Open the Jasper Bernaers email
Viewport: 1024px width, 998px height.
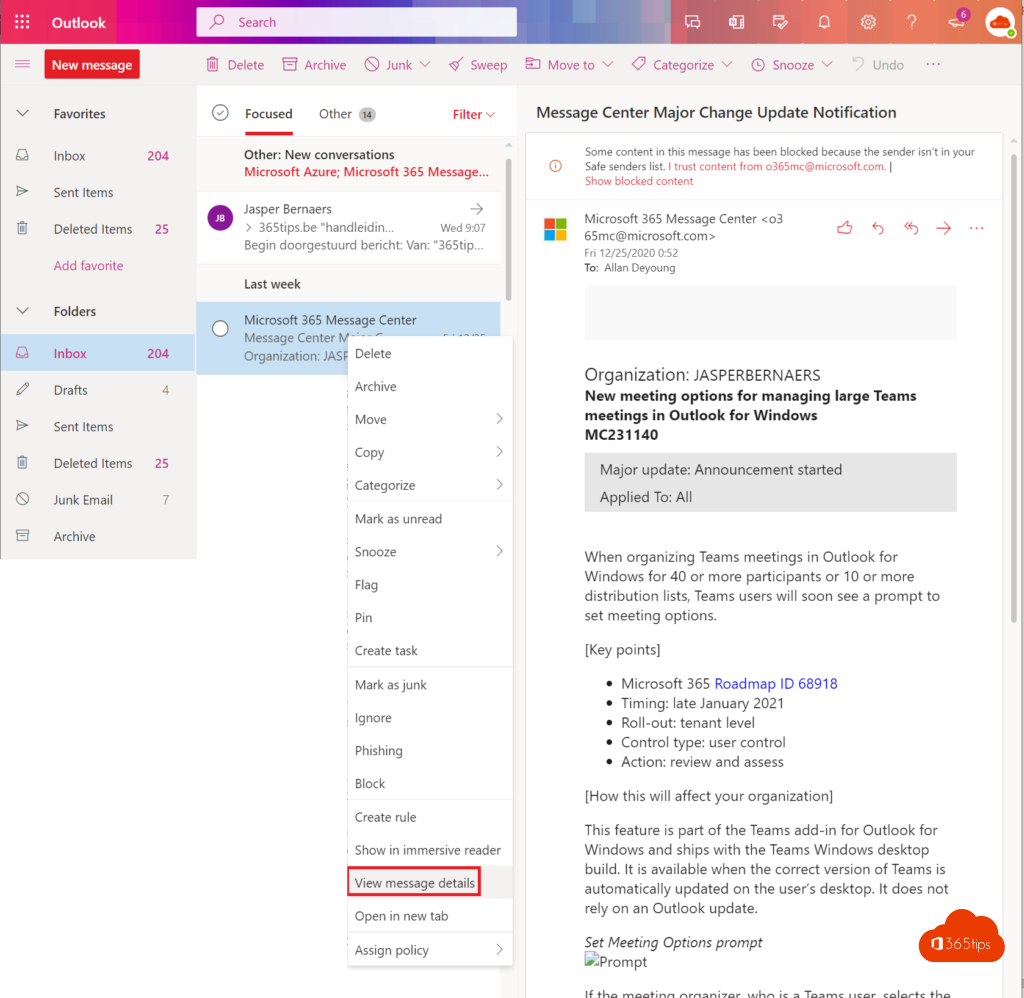[349, 227]
